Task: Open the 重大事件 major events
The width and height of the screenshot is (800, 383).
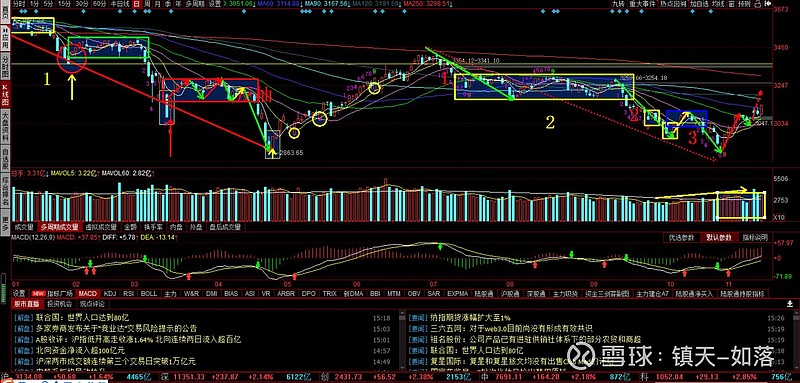Action: click(x=642, y=4)
